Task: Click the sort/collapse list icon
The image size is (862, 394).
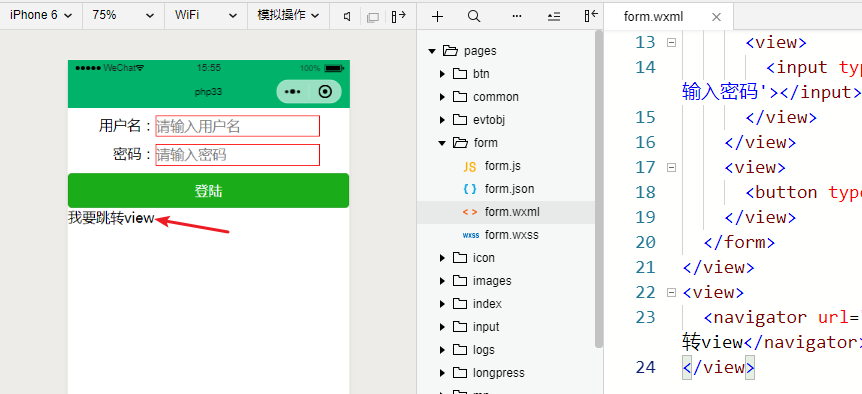Action: [554, 16]
